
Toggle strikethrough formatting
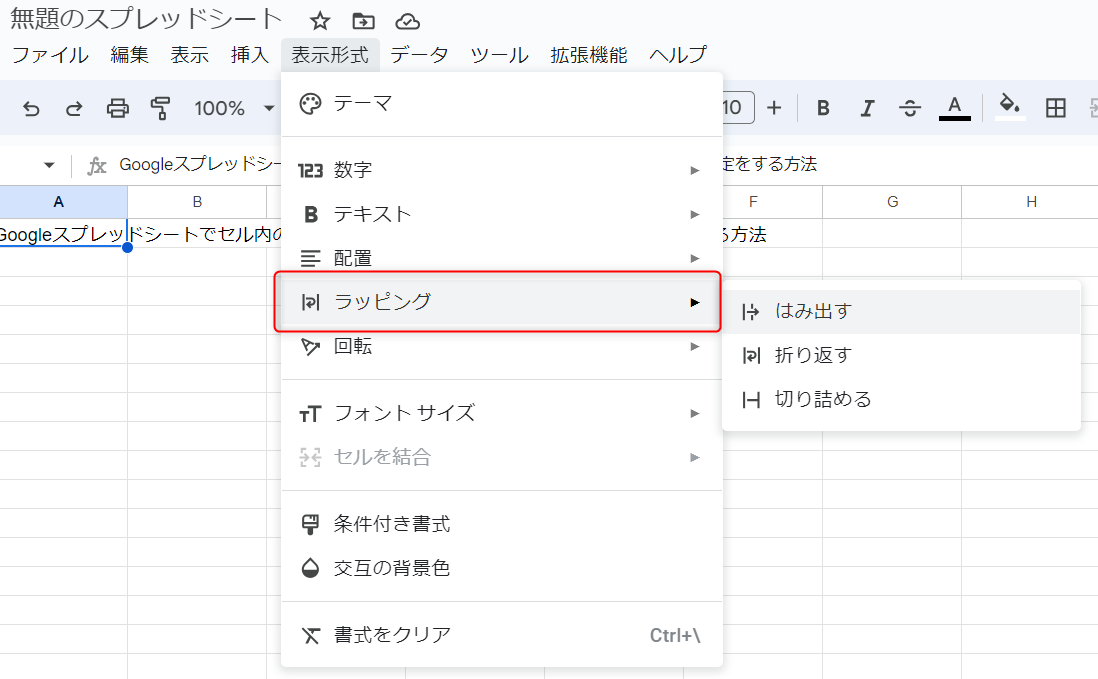(910, 108)
